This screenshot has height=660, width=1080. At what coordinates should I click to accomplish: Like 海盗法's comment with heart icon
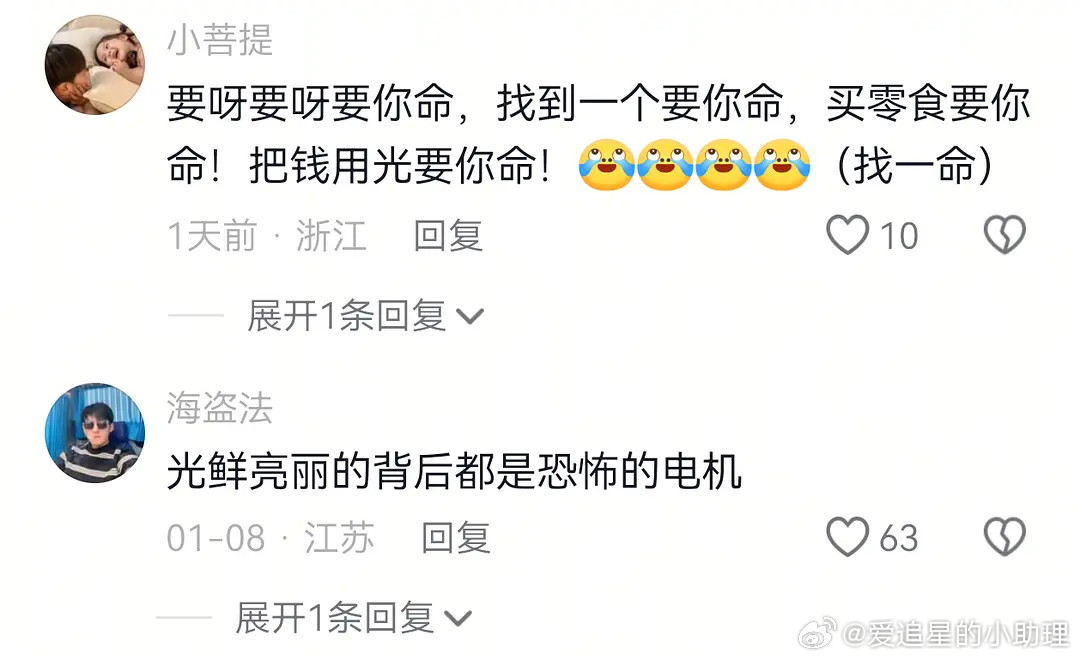click(x=847, y=537)
